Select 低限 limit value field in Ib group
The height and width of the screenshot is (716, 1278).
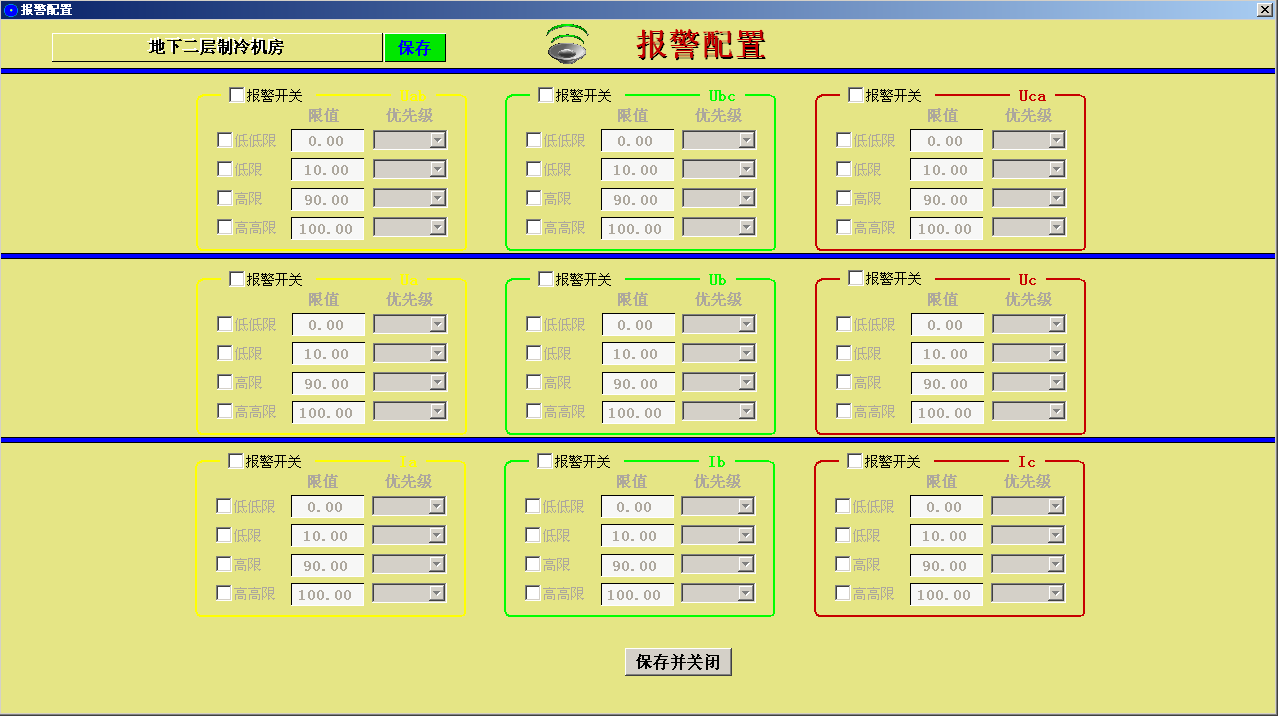click(x=636, y=536)
